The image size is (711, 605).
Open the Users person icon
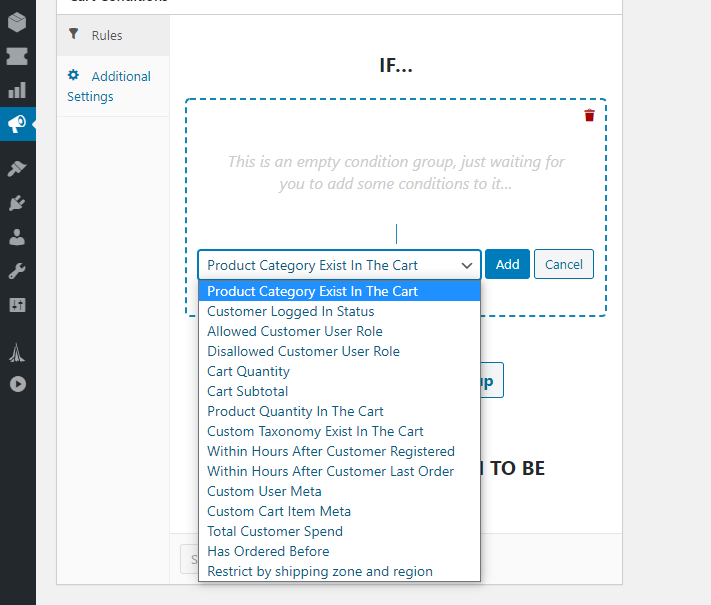pos(17,237)
